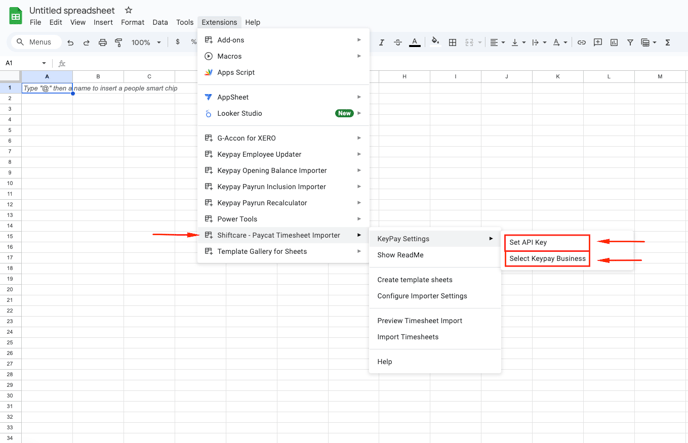The width and height of the screenshot is (688, 443).
Task: Expand the Power Tools submenu
Action: pos(283,219)
